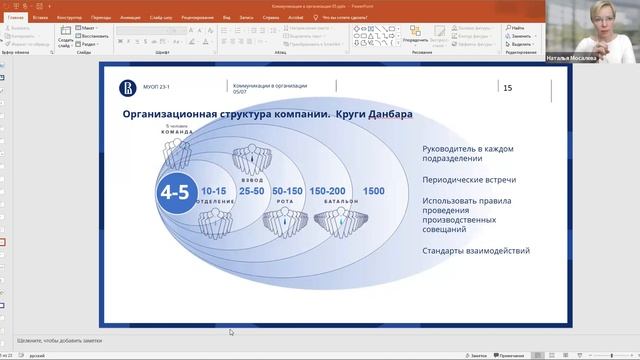Click the clear formatting icon
This screenshot has height=360, width=640.
(x=210, y=31)
